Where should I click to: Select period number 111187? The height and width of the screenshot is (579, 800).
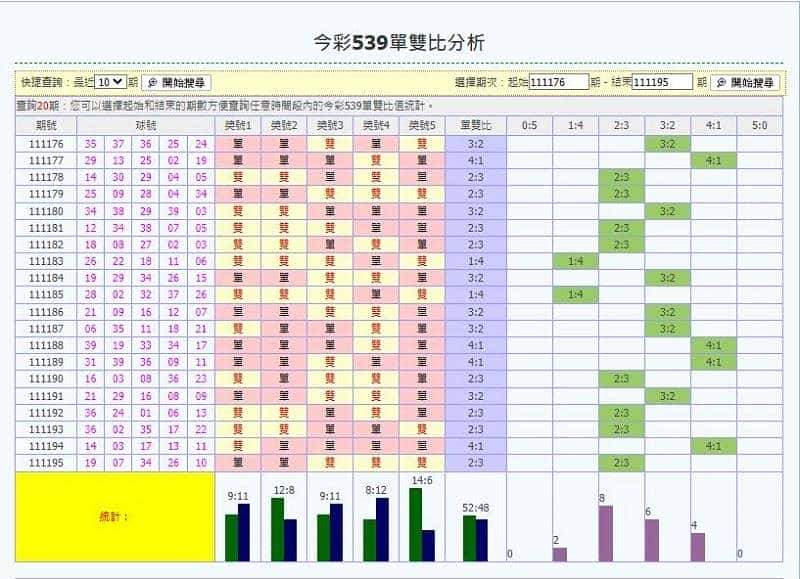pos(46,329)
